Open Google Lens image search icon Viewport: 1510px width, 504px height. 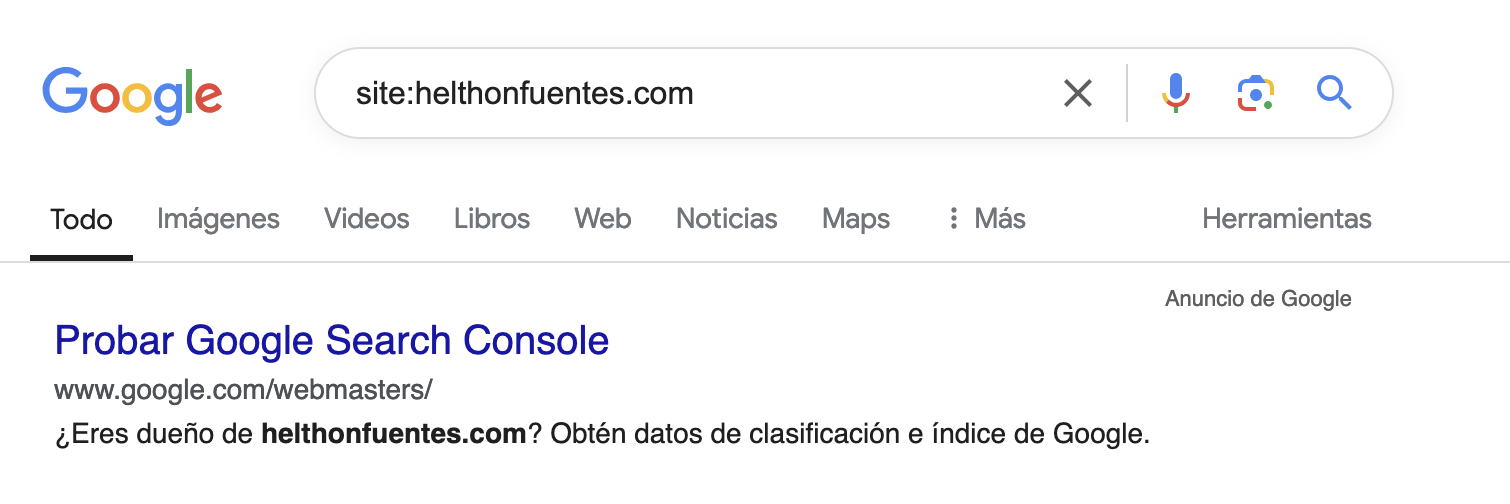1256,94
